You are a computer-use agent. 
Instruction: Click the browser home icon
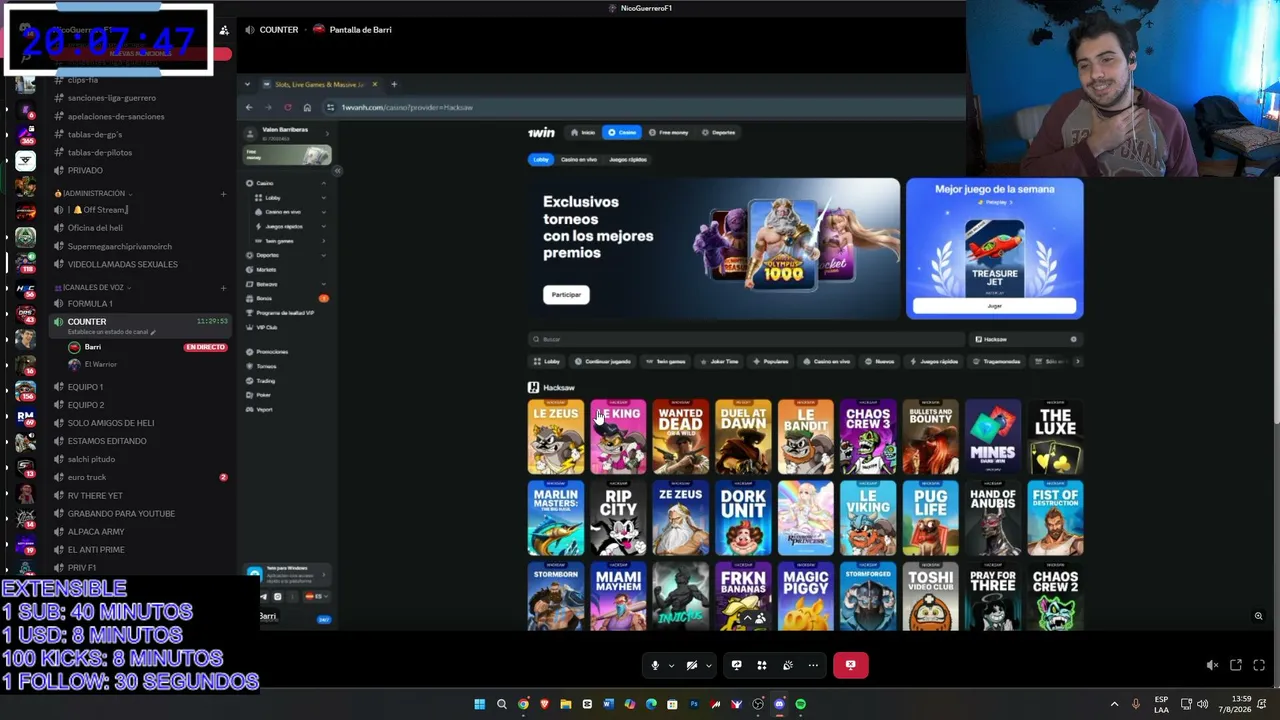coord(307,108)
